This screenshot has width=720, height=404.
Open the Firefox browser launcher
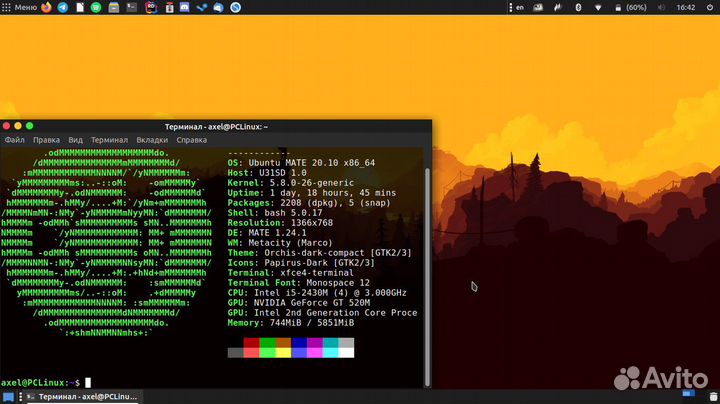(48, 7)
